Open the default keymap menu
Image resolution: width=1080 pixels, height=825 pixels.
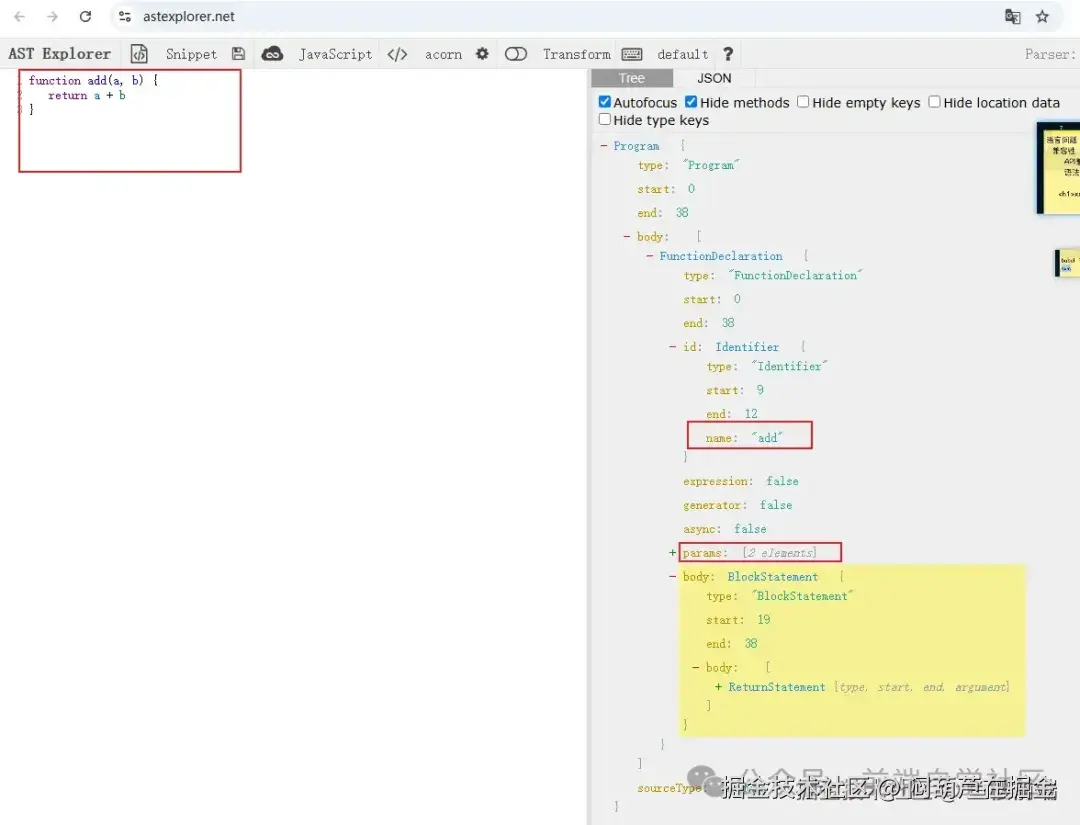point(682,54)
